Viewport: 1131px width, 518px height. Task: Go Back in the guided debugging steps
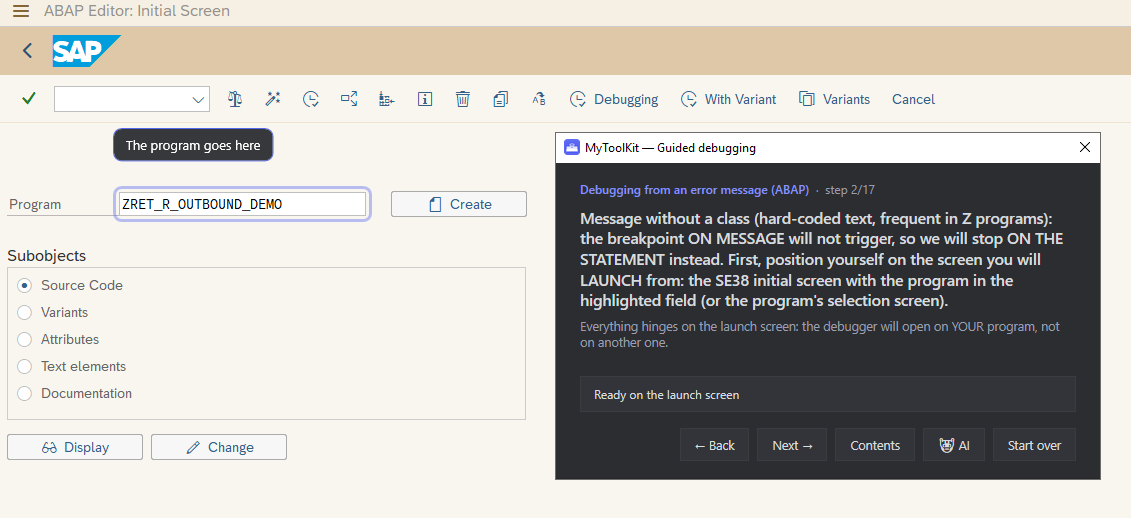714,445
